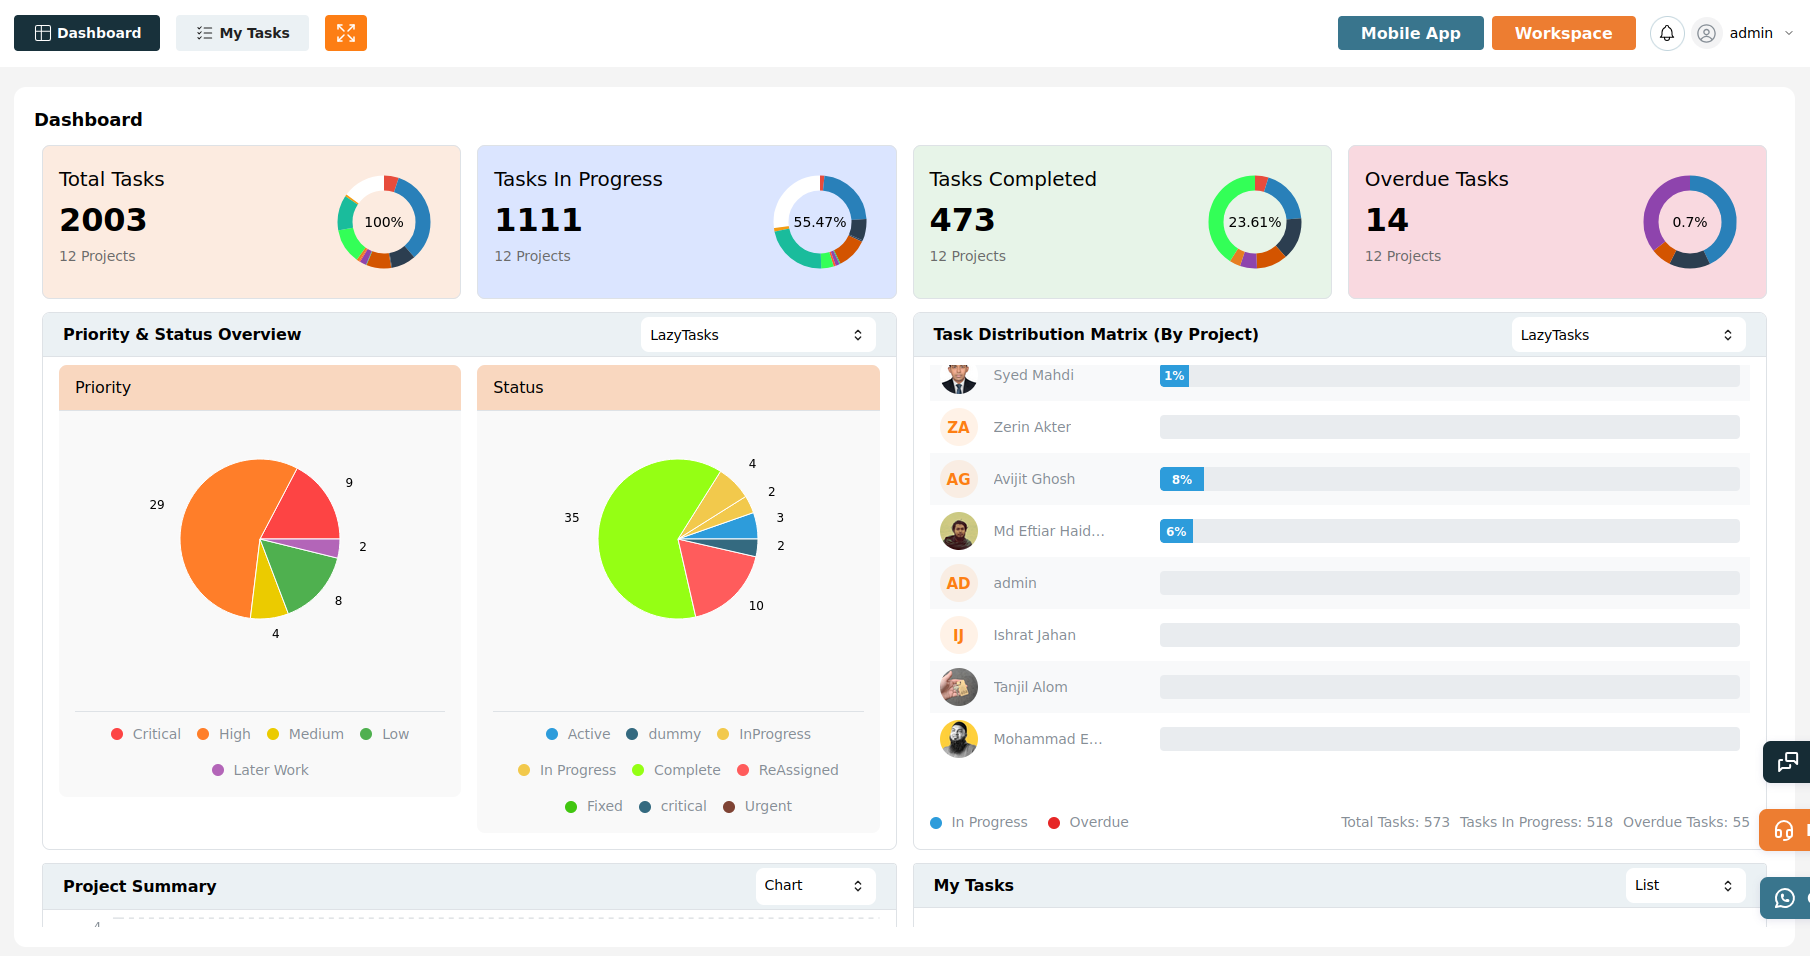Toggle Overdue legend in Task Distribution Matrix
Viewport: 1810px width, 956px height.
[x=1088, y=822]
